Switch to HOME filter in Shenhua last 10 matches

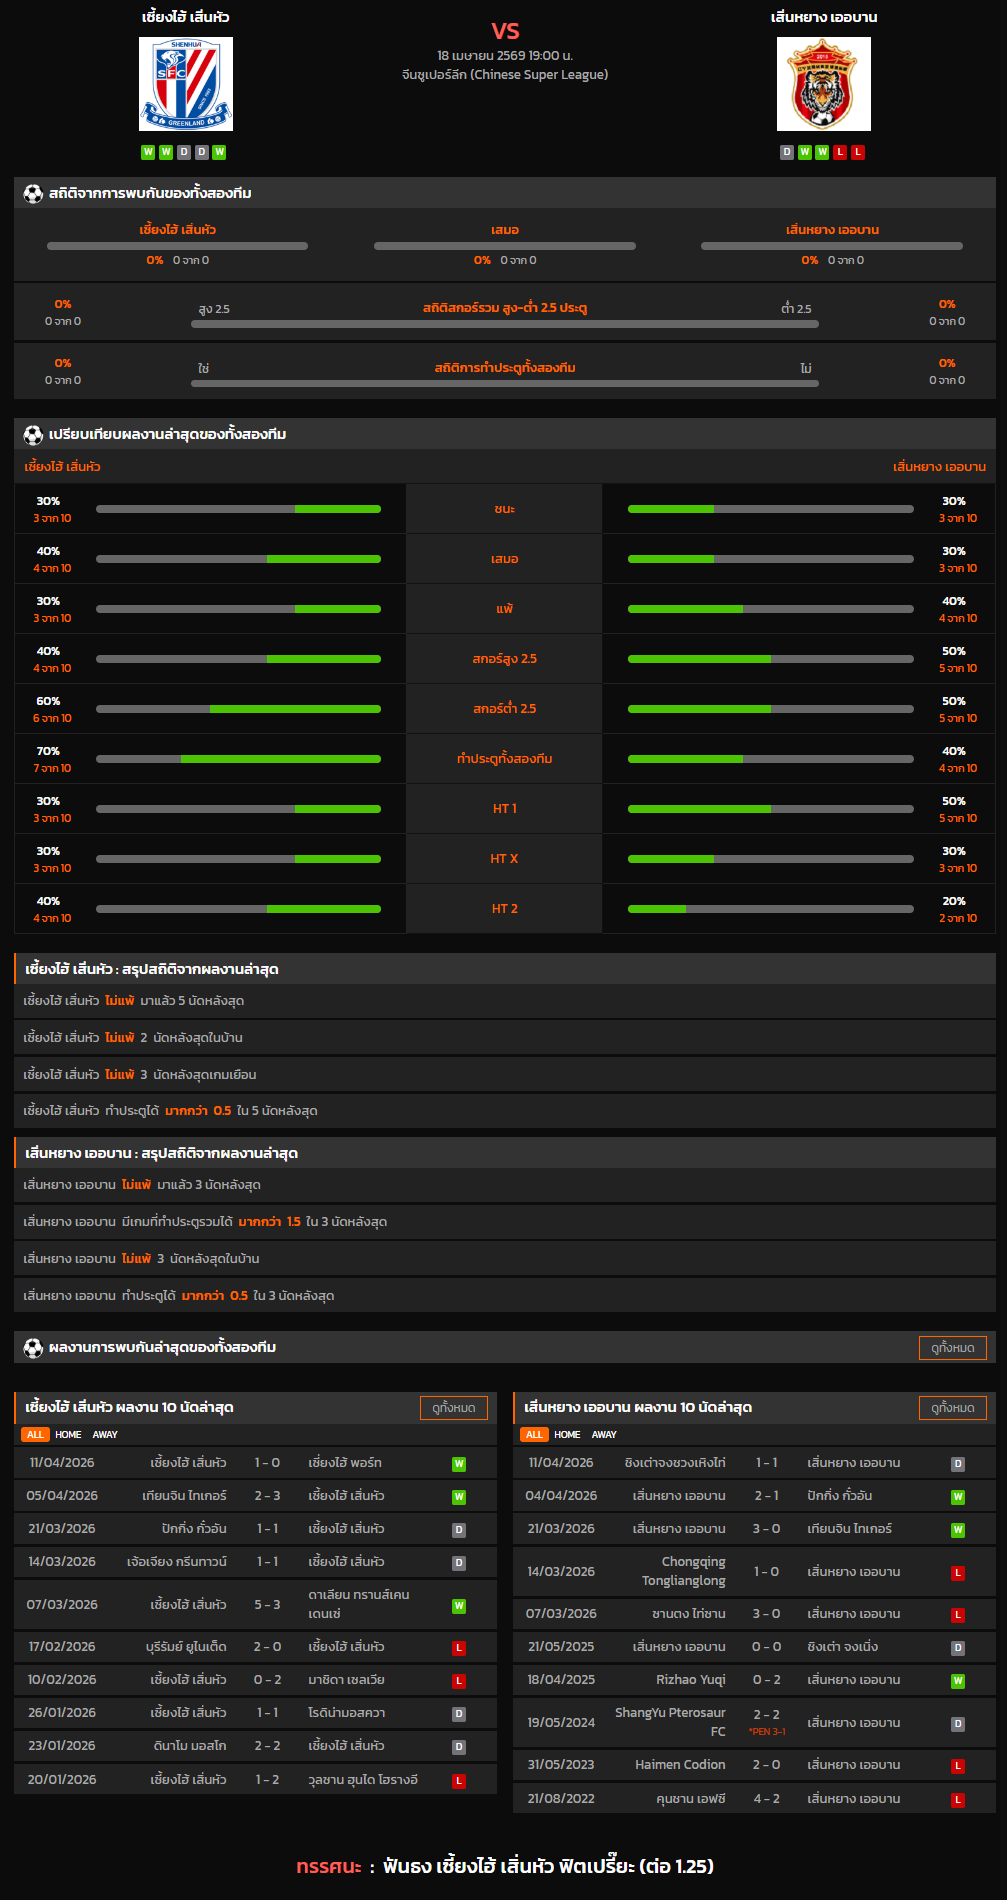tap(68, 1435)
